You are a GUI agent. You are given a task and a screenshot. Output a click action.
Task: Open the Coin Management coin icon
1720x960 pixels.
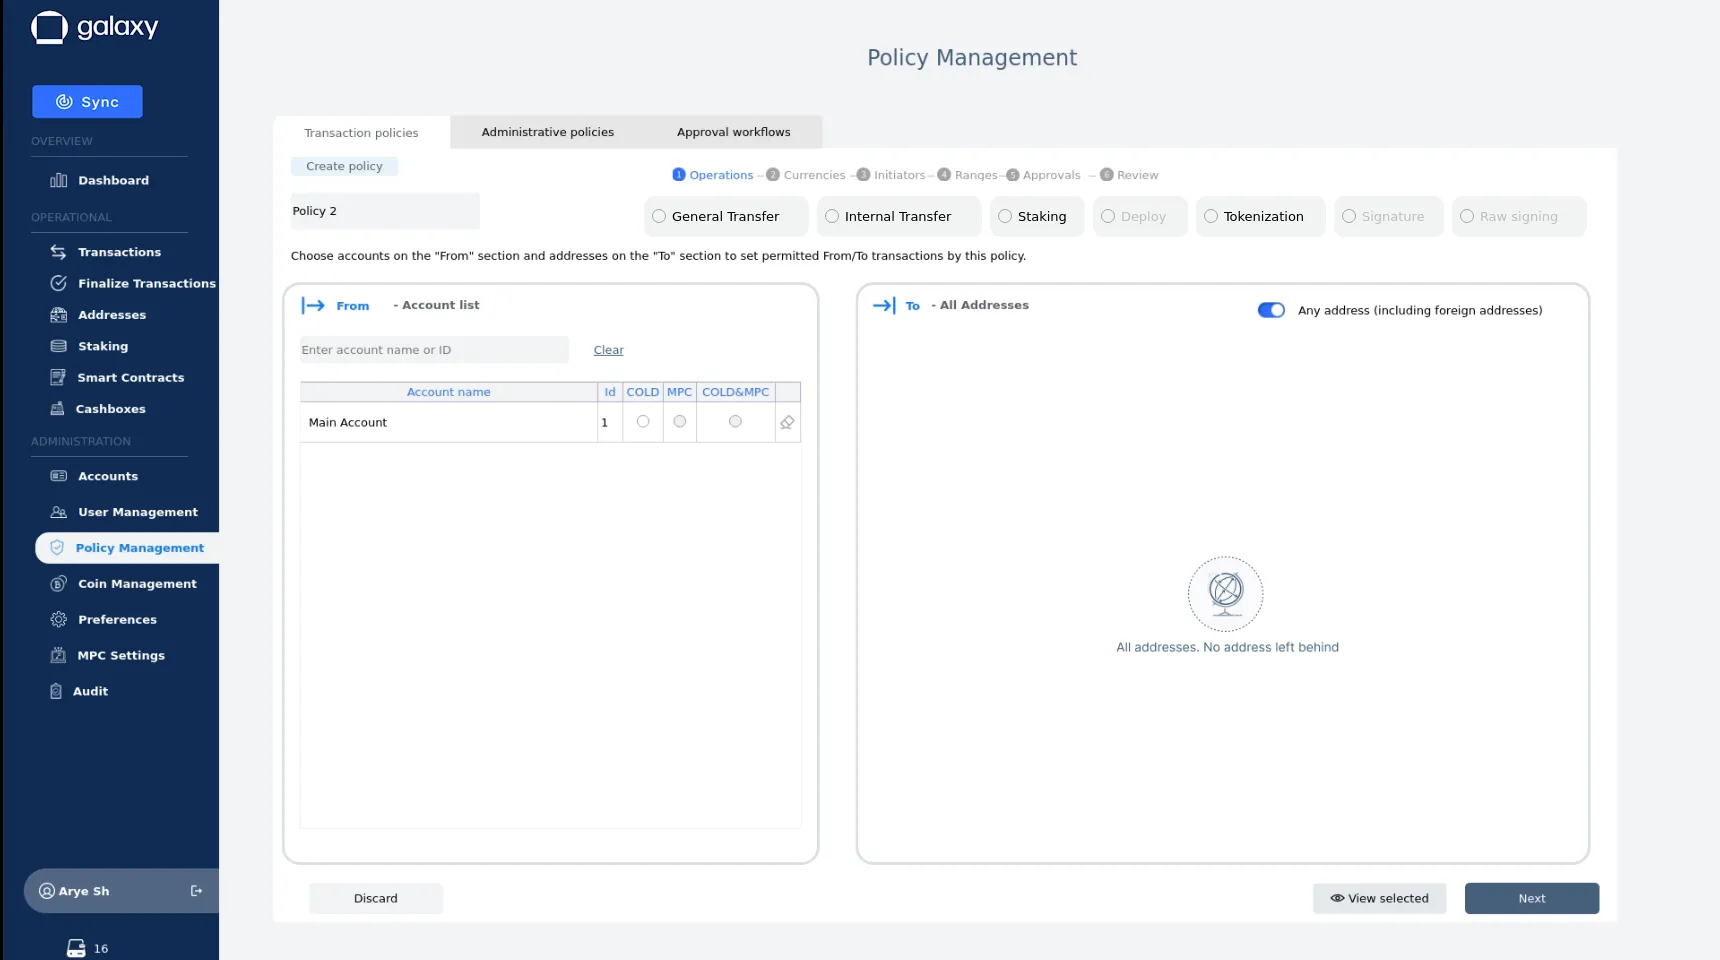[59, 584]
